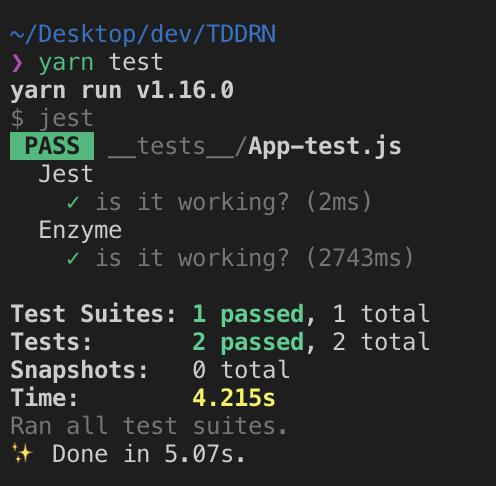The width and height of the screenshot is (496, 486).
Task: Click the green PASS badge
Action: click(52, 146)
